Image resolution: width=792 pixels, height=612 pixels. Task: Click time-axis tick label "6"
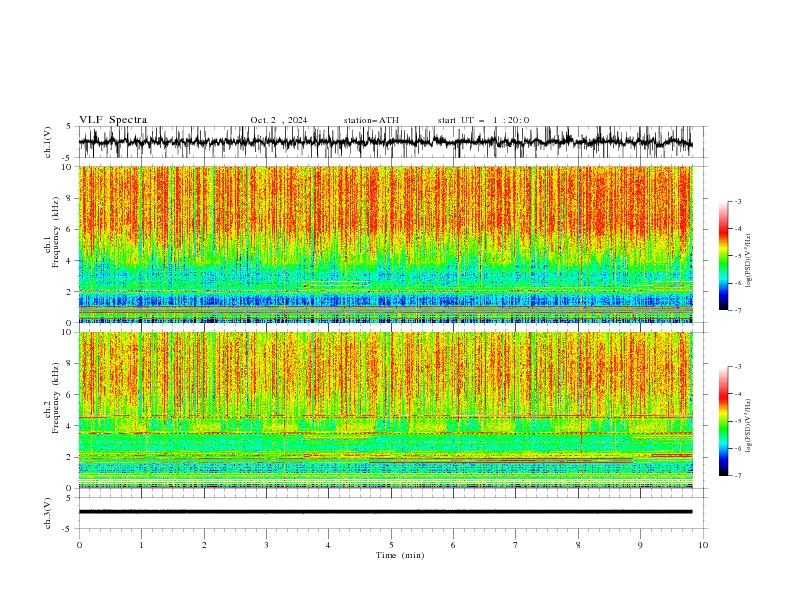(453, 545)
